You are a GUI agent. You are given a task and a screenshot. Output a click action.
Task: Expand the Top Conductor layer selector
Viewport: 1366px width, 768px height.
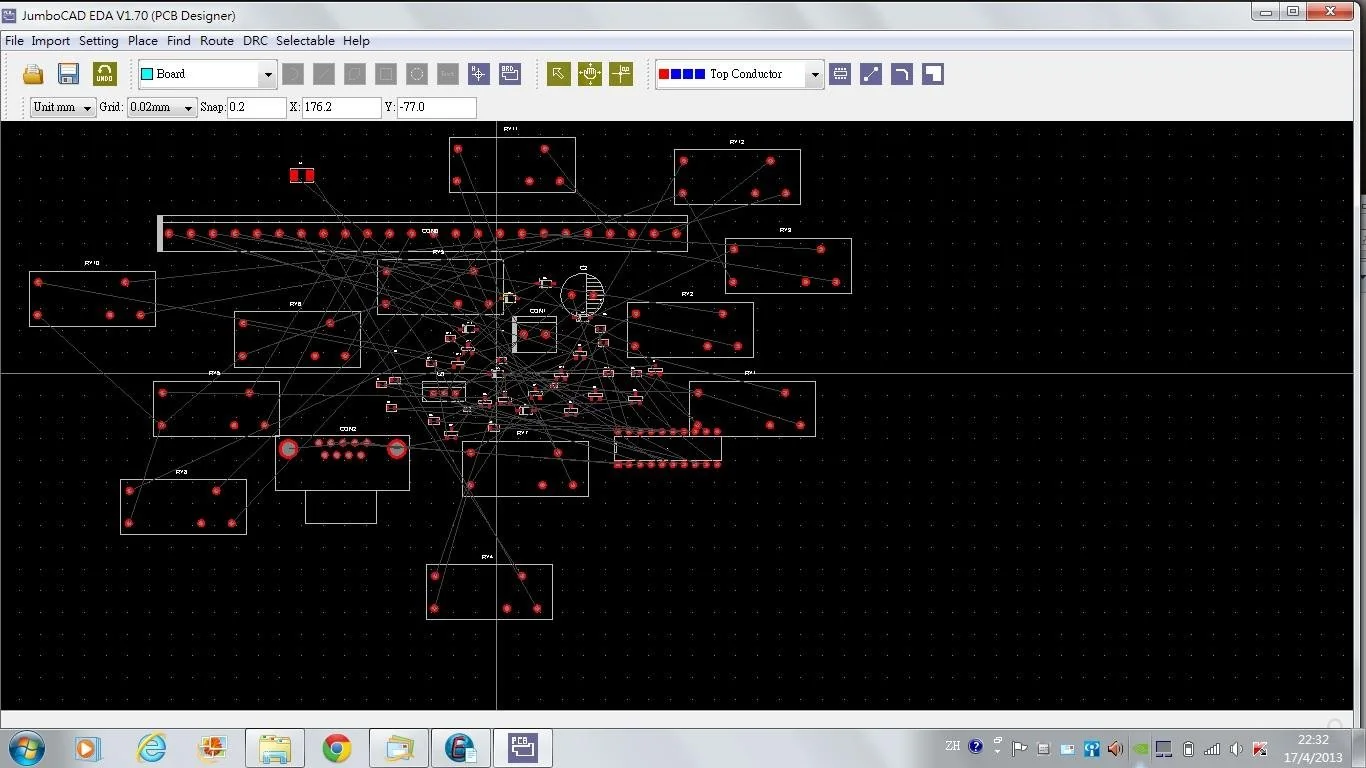(x=814, y=73)
